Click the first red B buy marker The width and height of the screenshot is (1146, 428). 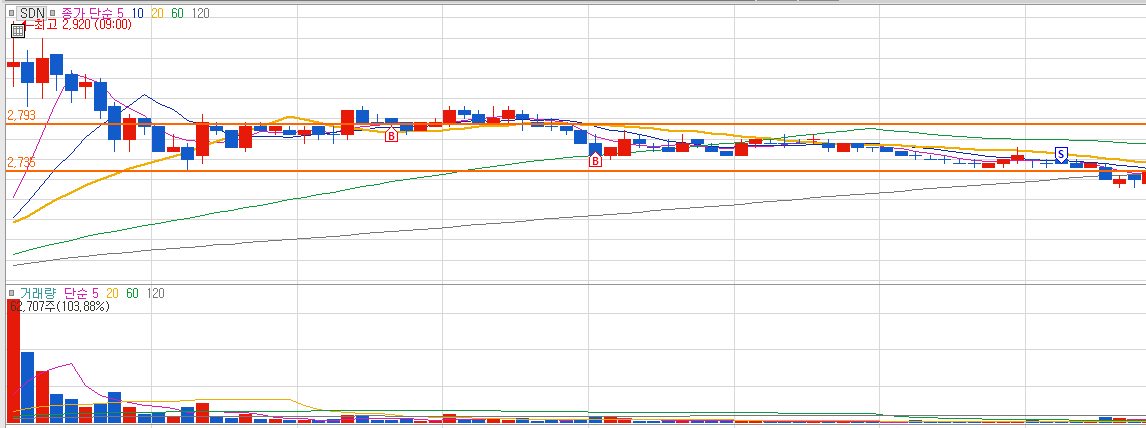pyautogui.click(x=391, y=136)
